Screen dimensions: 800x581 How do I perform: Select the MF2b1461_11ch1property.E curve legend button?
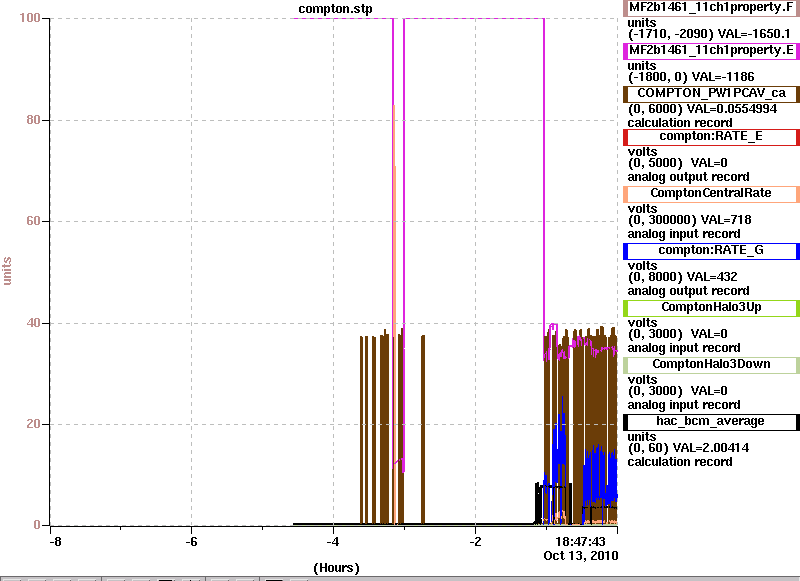[x=711, y=50]
